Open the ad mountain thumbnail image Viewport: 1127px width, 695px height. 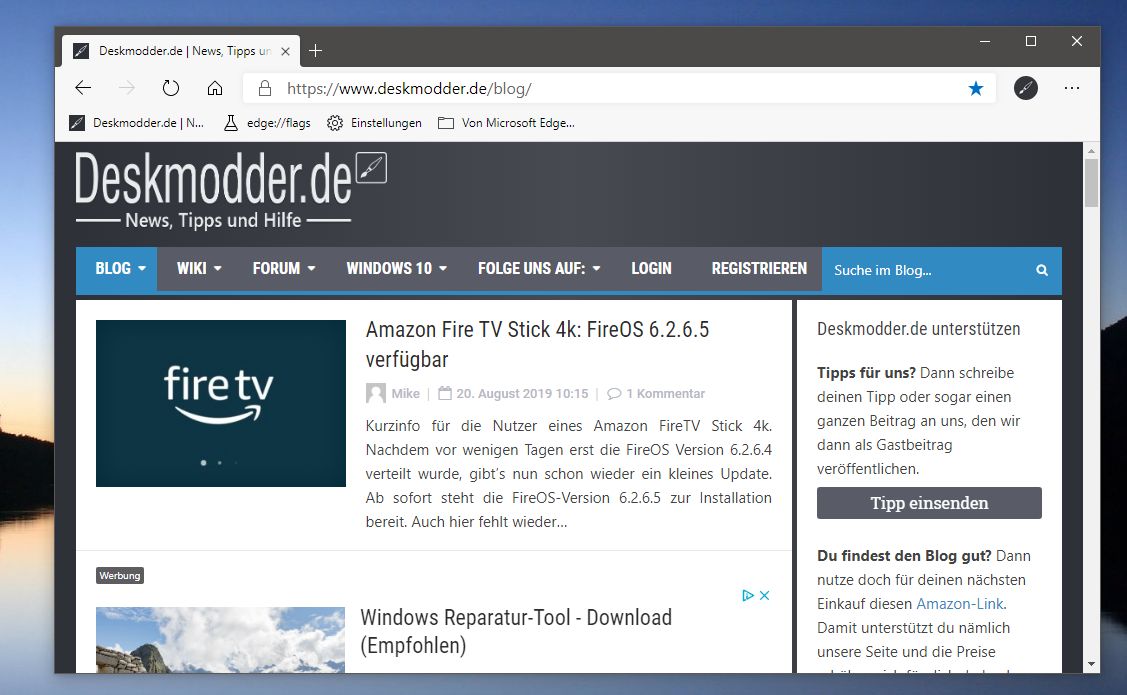pyautogui.click(x=221, y=640)
